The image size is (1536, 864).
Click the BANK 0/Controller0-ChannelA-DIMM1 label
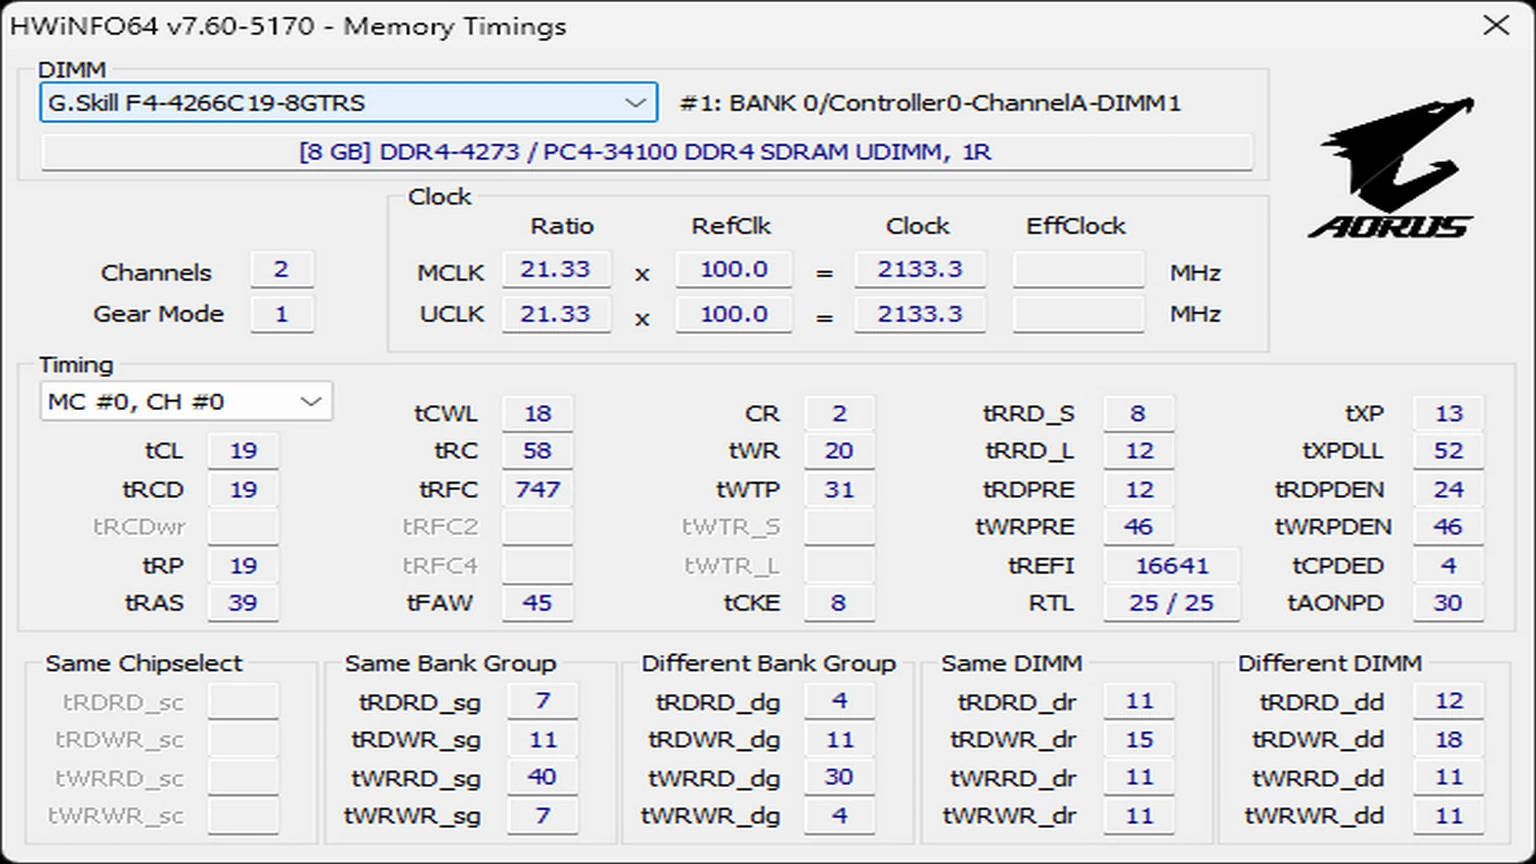click(930, 103)
